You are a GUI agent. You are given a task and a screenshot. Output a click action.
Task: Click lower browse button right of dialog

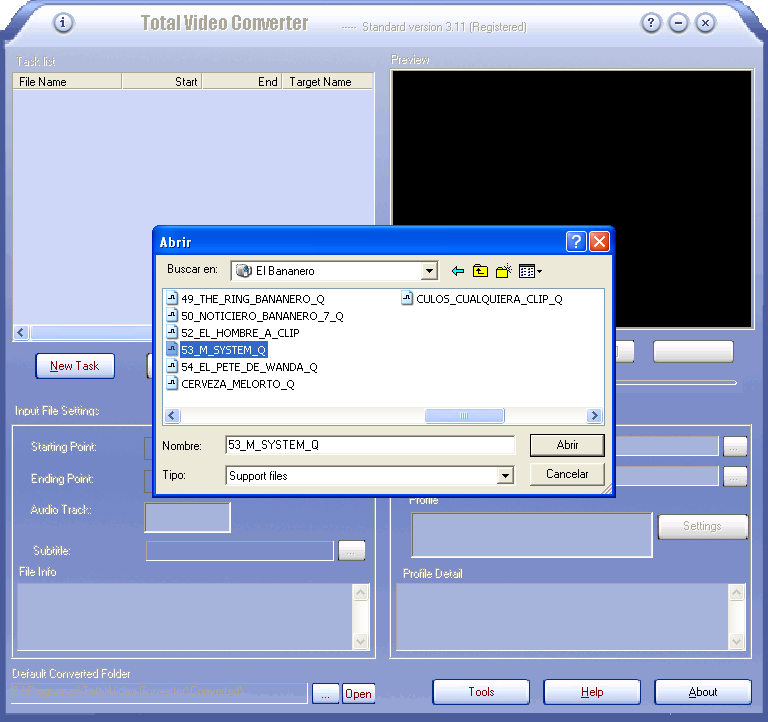(x=735, y=476)
